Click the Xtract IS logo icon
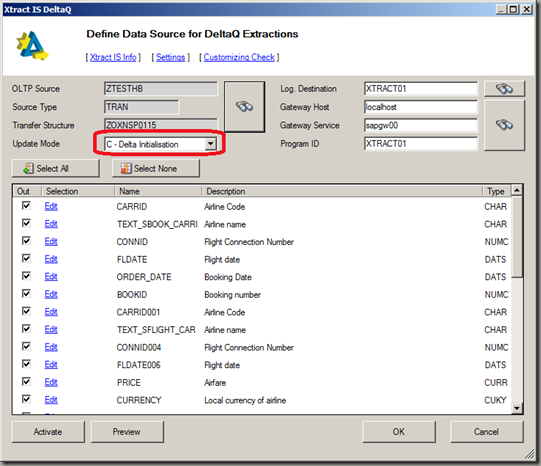 click(x=32, y=46)
